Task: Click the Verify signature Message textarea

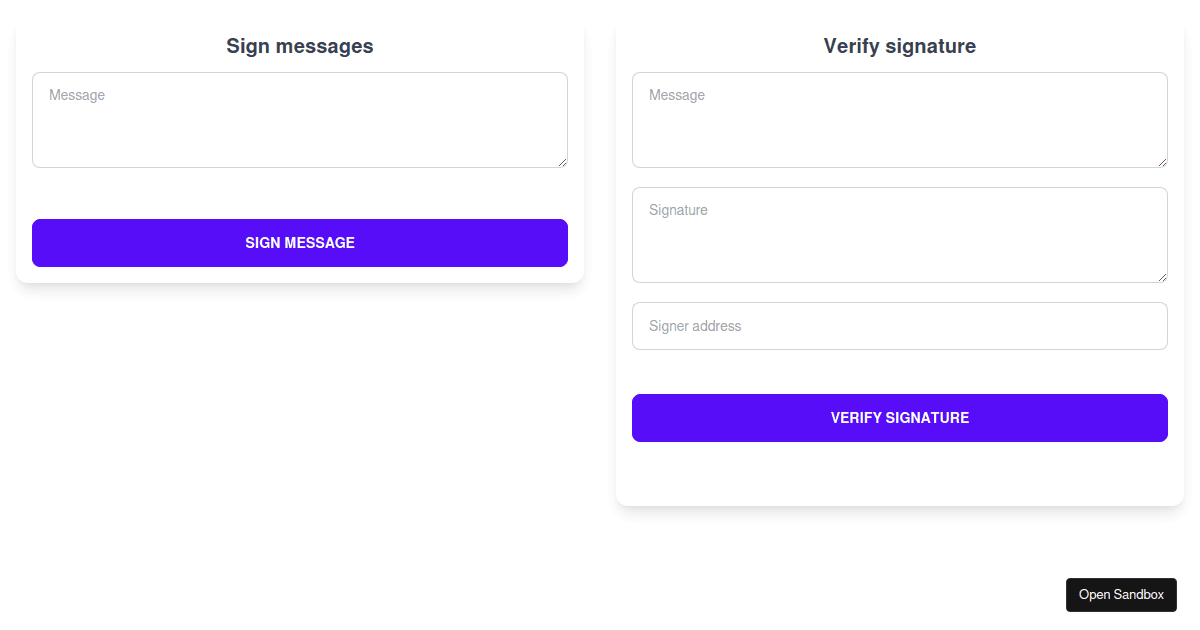Action: 900,119
